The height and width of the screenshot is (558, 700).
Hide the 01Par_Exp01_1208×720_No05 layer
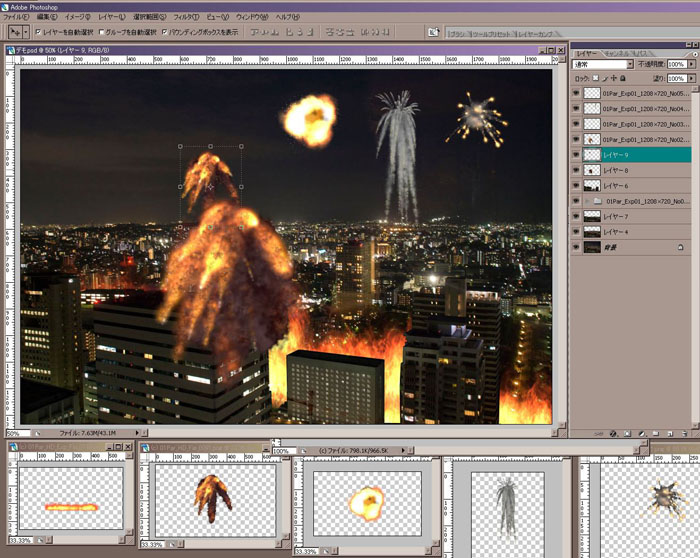(576, 93)
